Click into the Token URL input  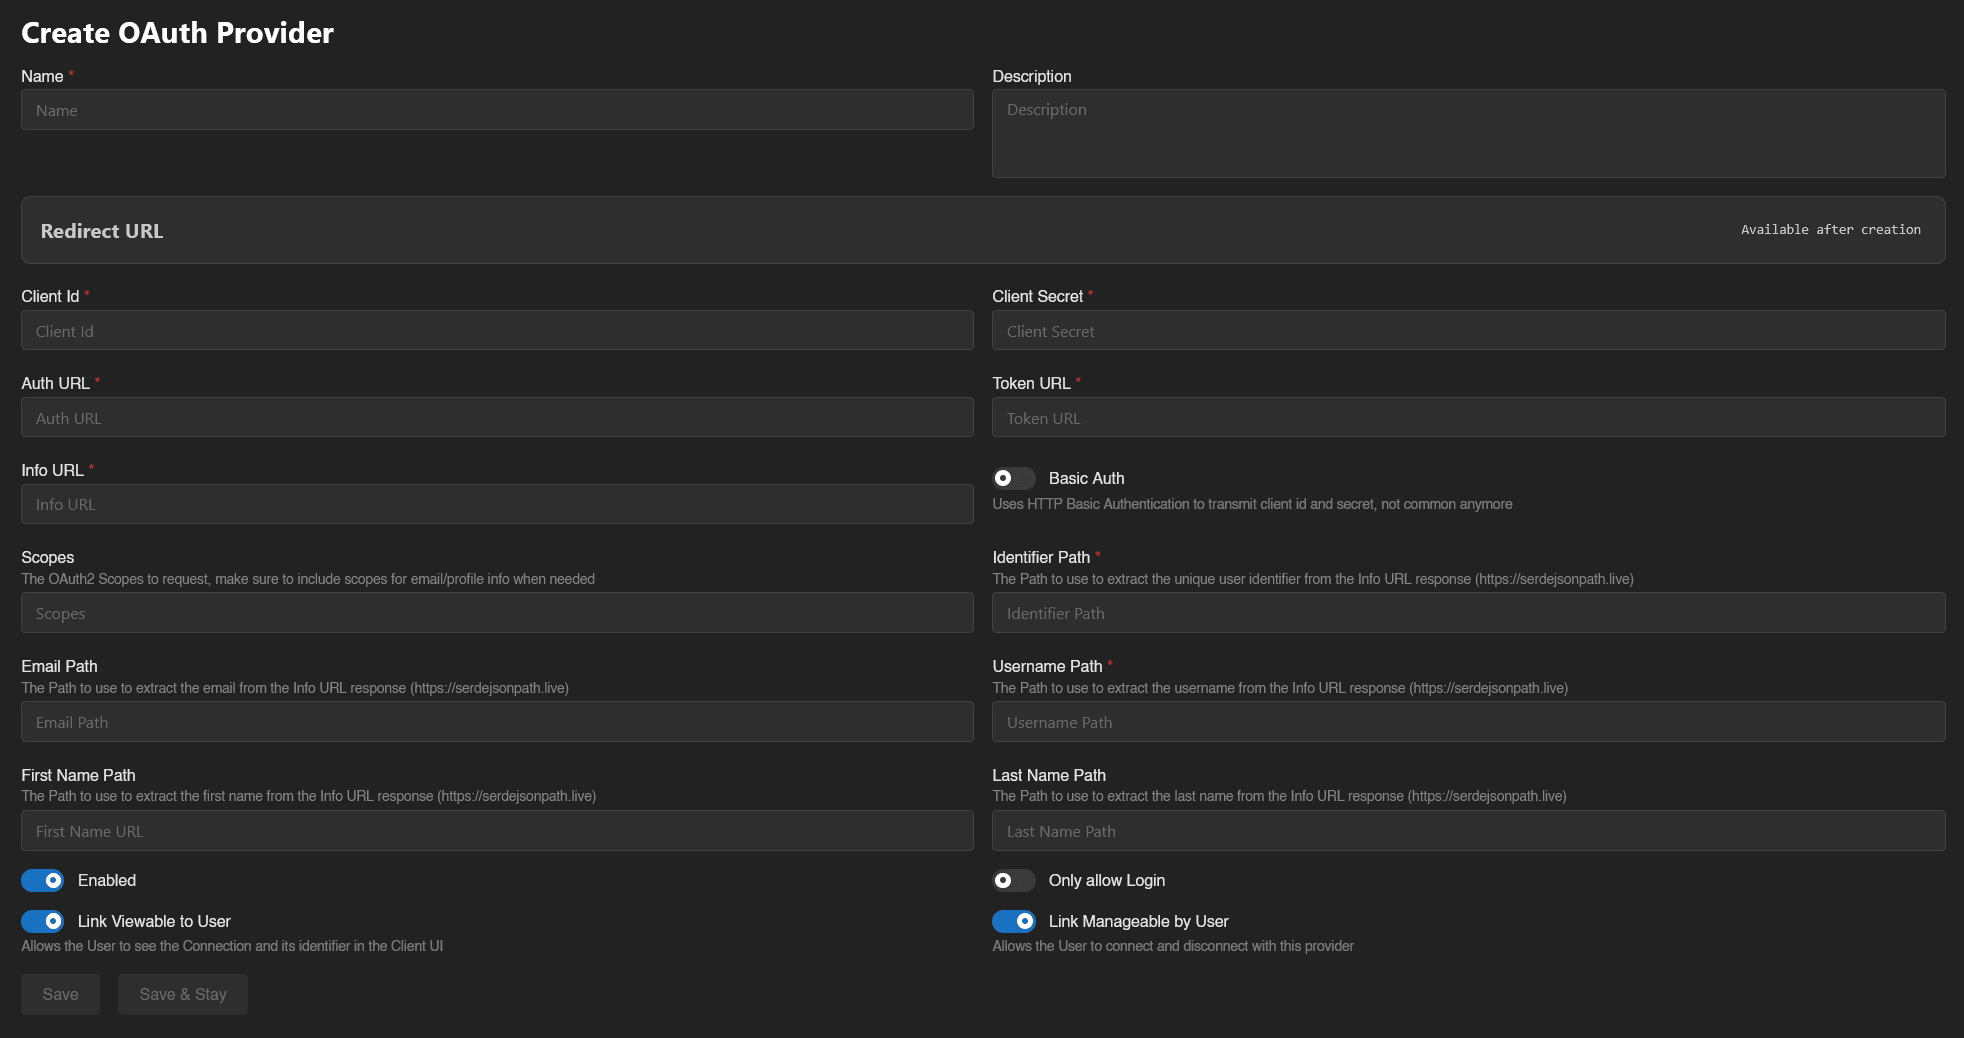tap(1469, 417)
